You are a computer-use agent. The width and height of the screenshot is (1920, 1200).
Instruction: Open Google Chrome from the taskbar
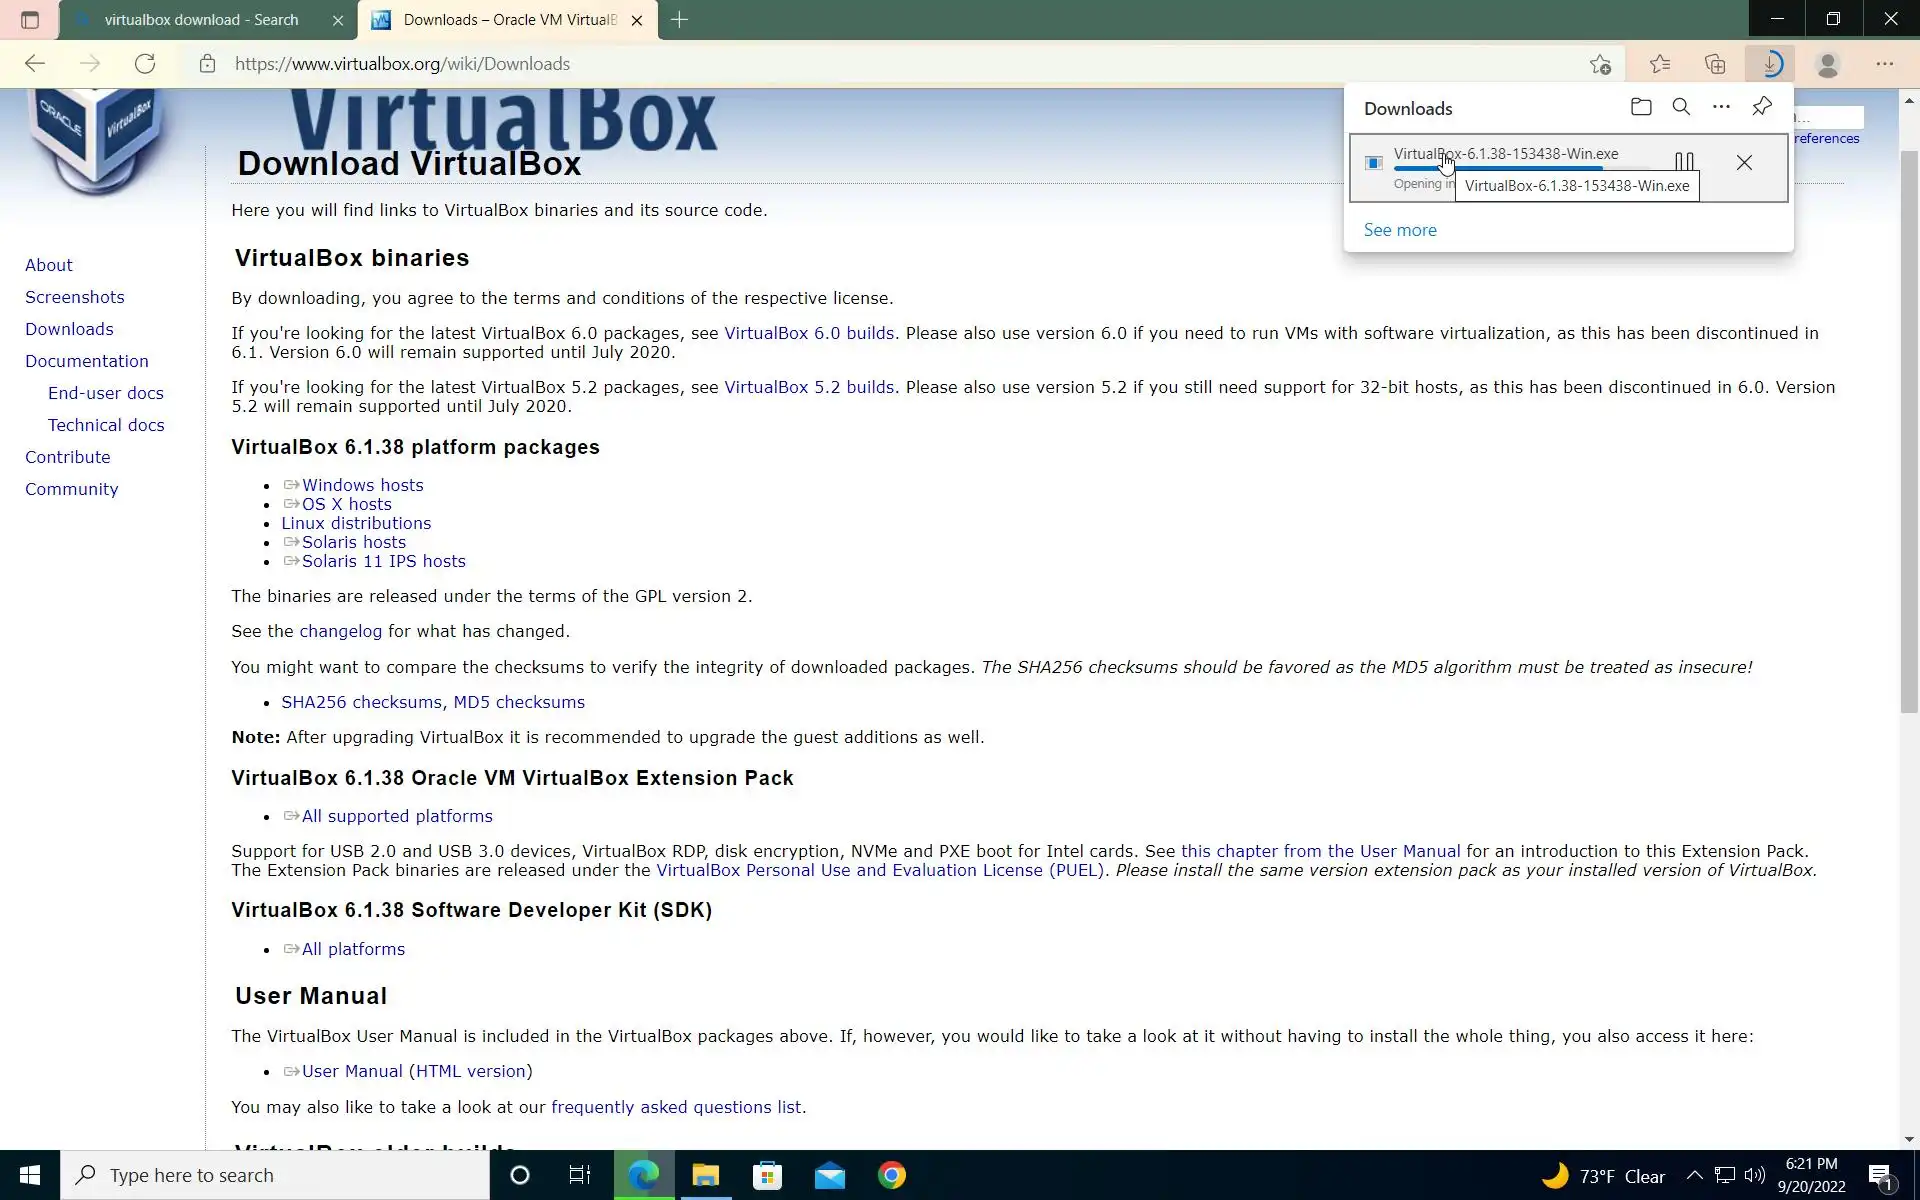click(891, 1175)
